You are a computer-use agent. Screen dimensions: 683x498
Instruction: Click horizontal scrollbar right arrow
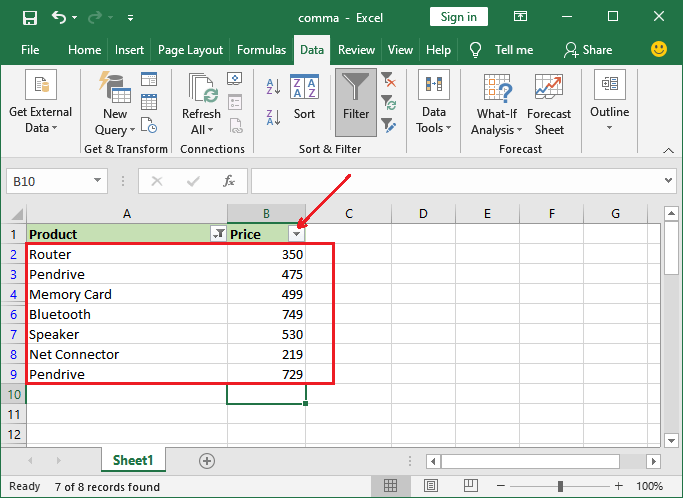[653, 461]
